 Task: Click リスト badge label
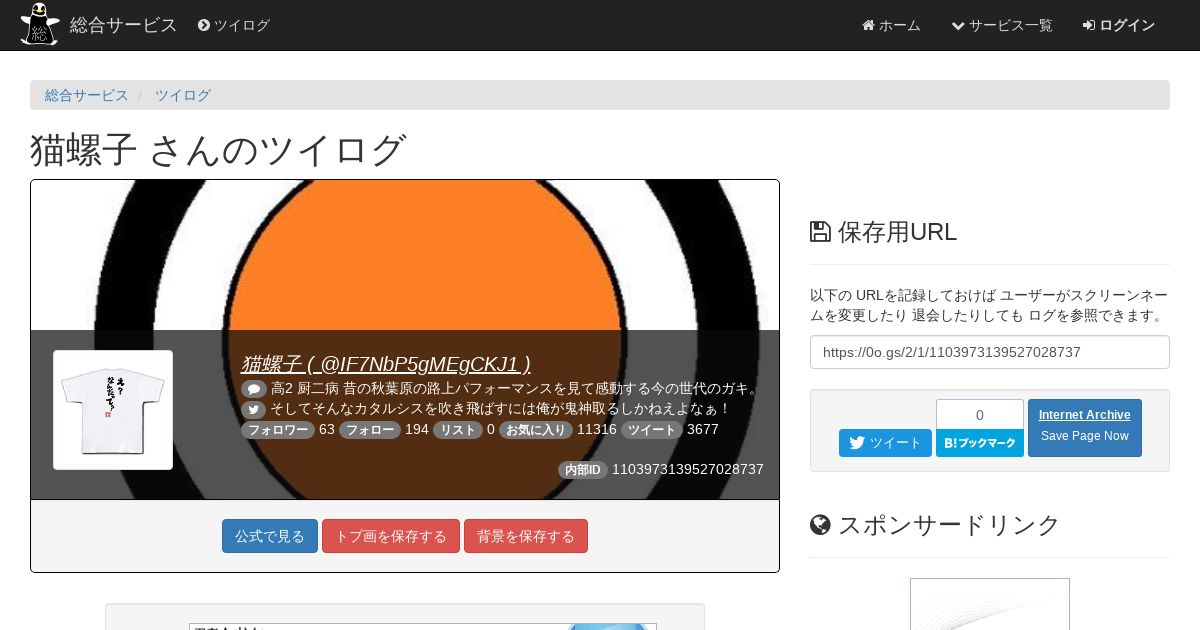click(458, 430)
